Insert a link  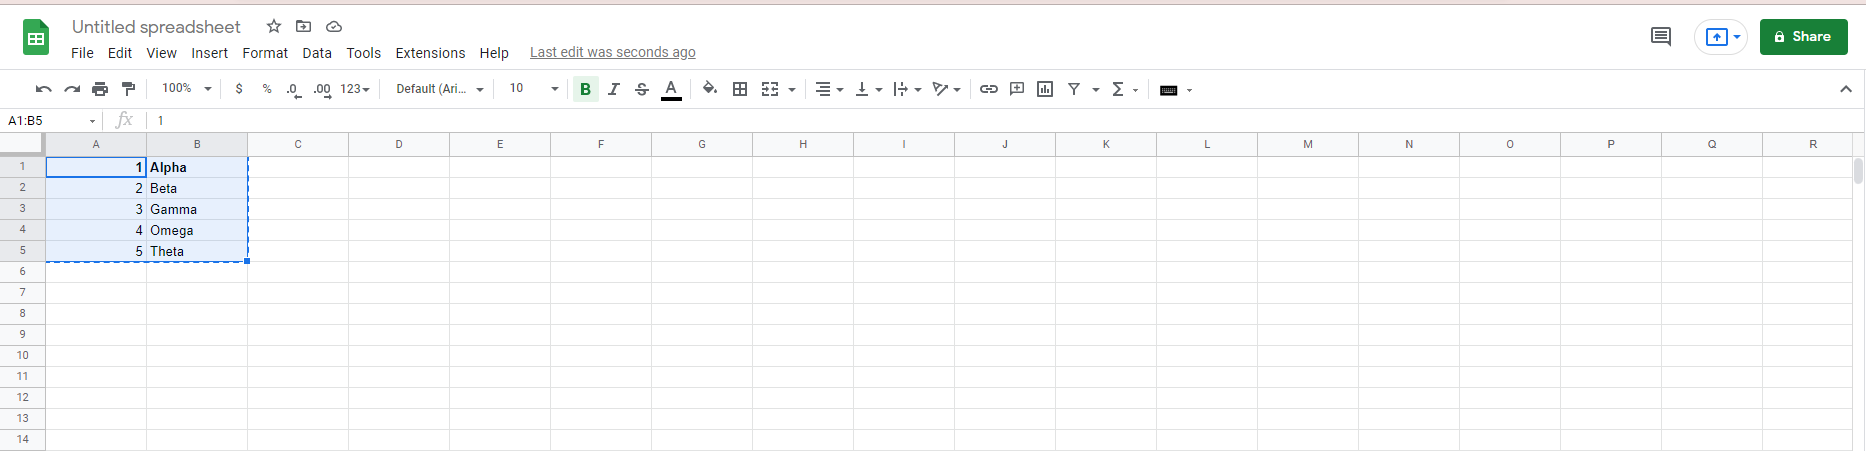pos(989,89)
